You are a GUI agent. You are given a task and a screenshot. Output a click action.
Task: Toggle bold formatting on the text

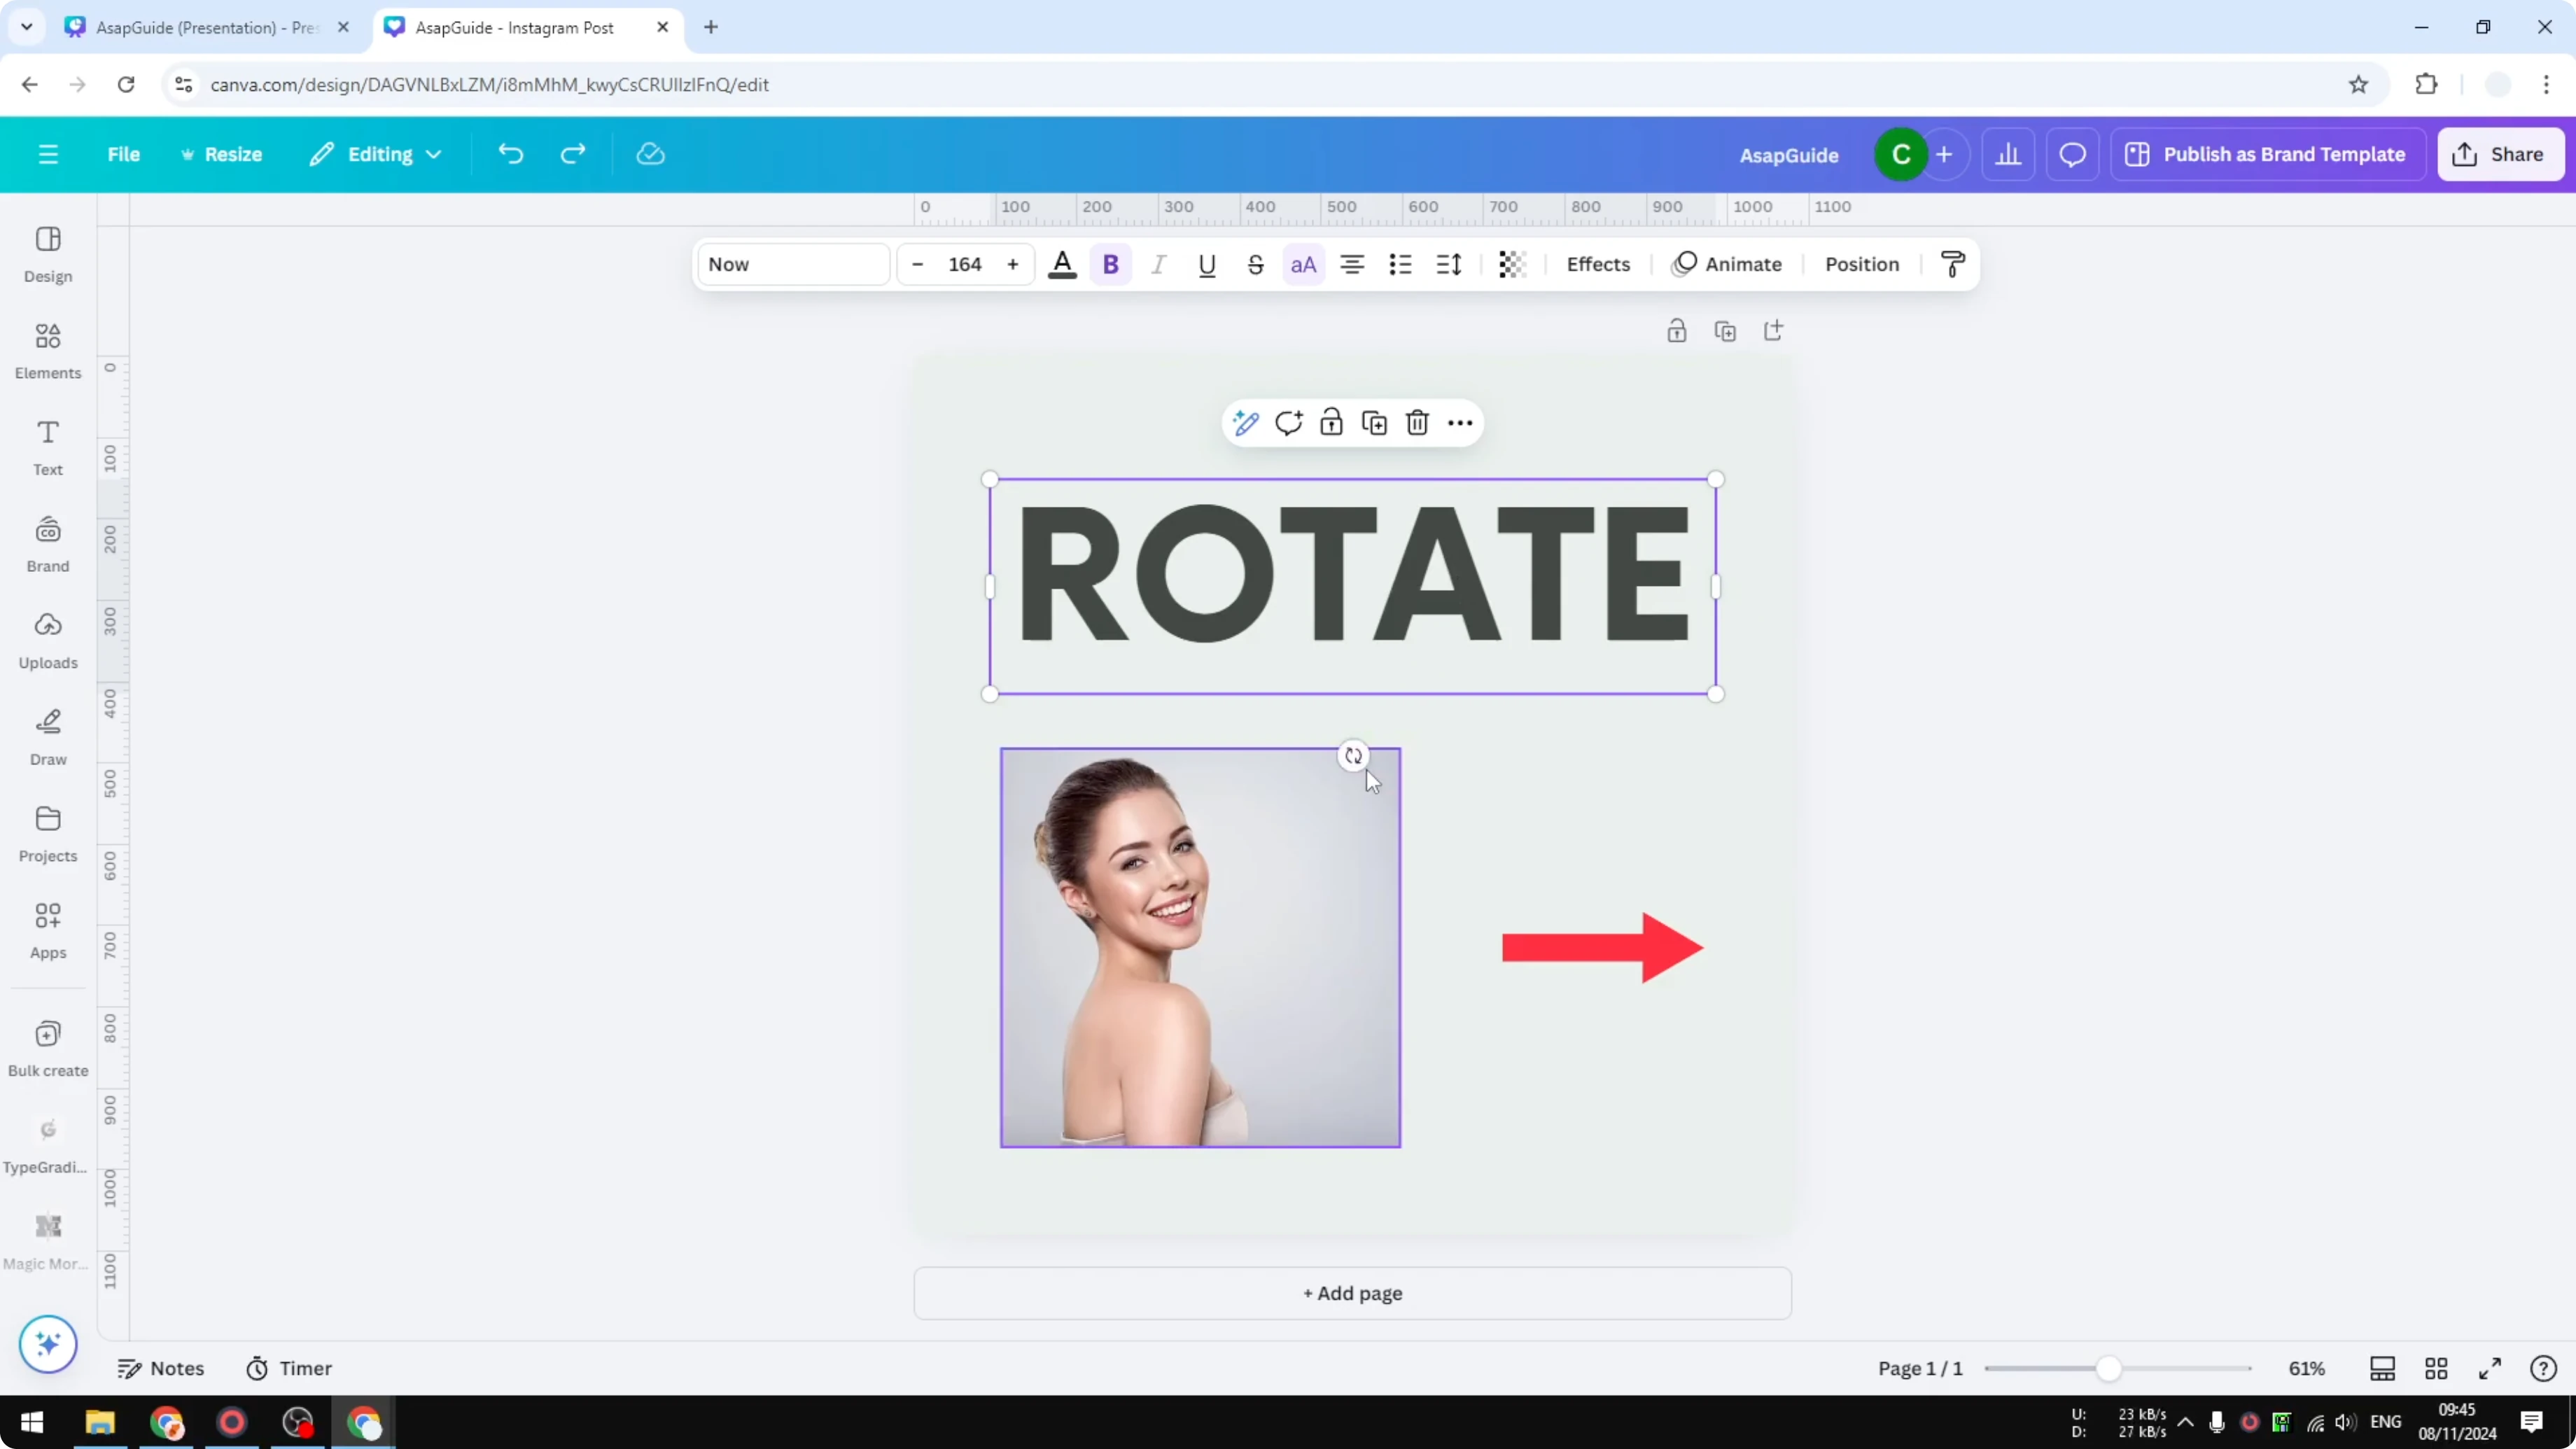[1111, 264]
